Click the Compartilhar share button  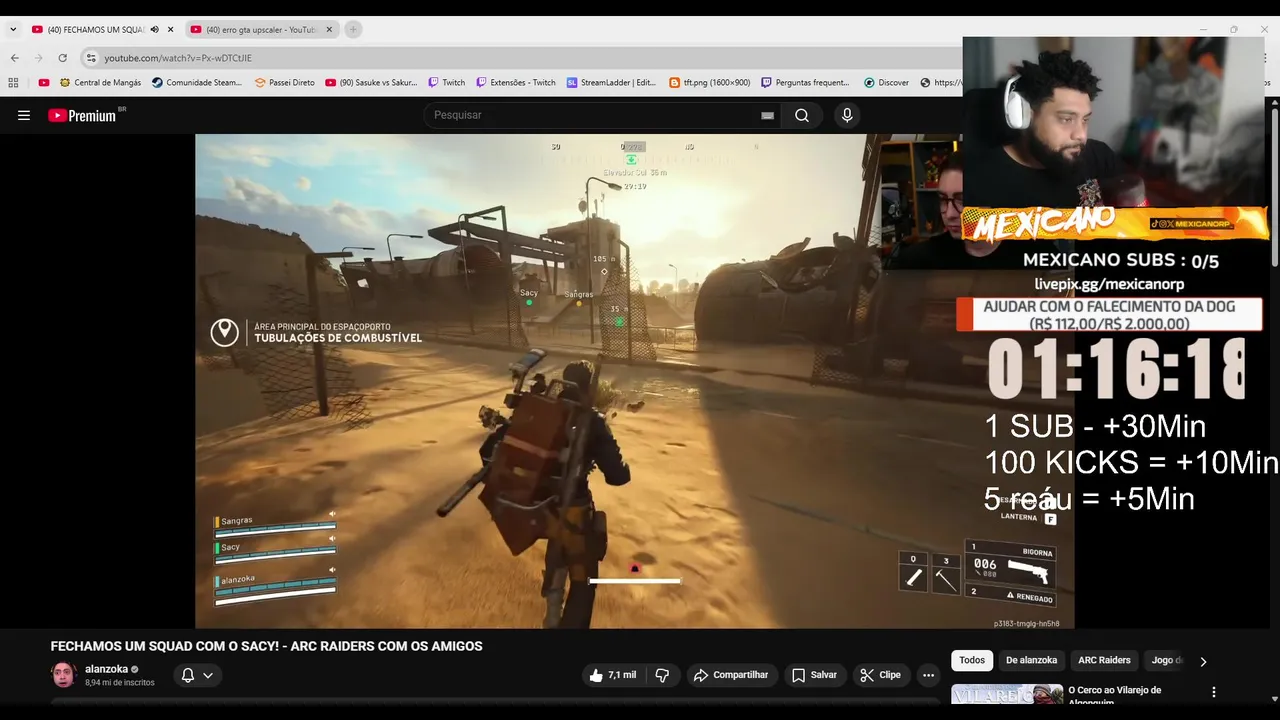coord(731,675)
